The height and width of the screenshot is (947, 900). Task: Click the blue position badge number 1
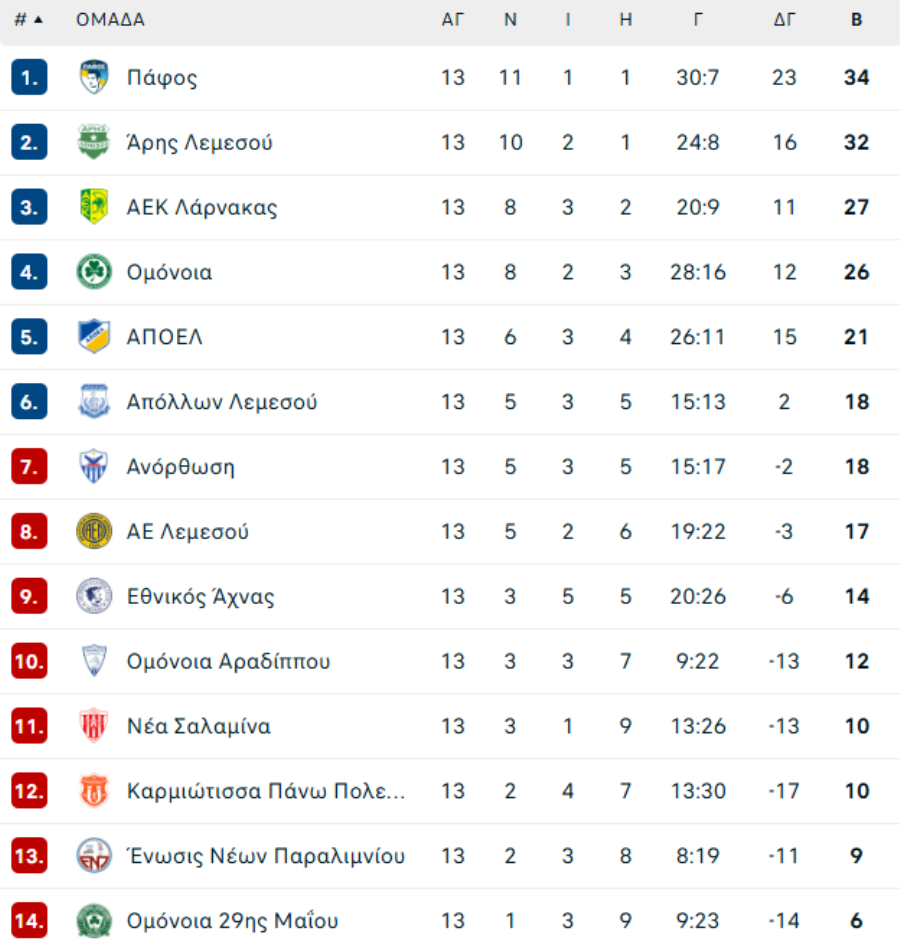pyautogui.click(x=29, y=77)
